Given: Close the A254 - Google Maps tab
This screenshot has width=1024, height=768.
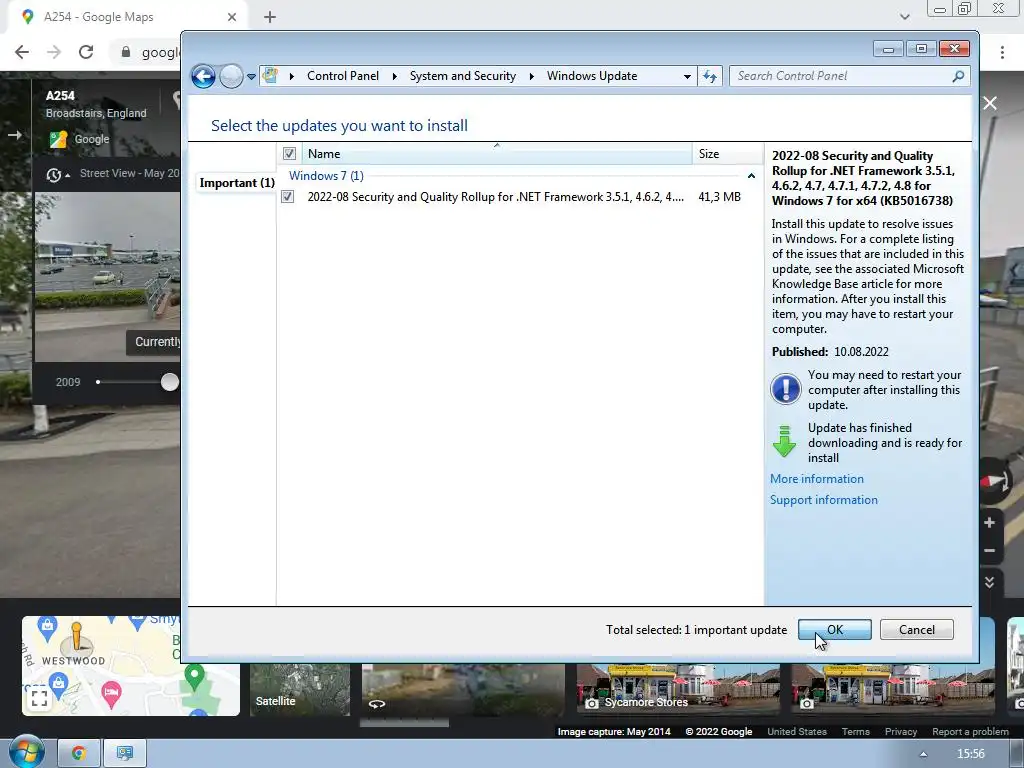Looking at the screenshot, I should 232,17.
